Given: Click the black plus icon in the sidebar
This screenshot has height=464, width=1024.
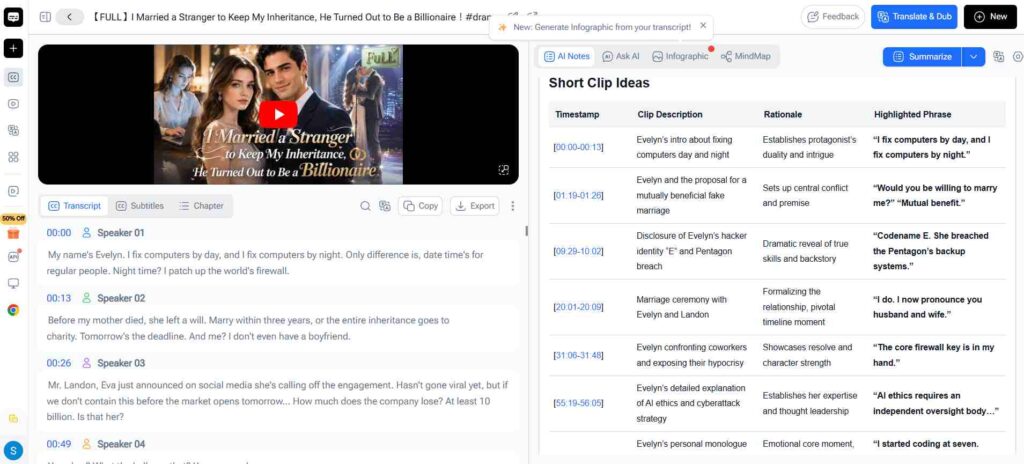Looking at the screenshot, I should coord(13,48).
